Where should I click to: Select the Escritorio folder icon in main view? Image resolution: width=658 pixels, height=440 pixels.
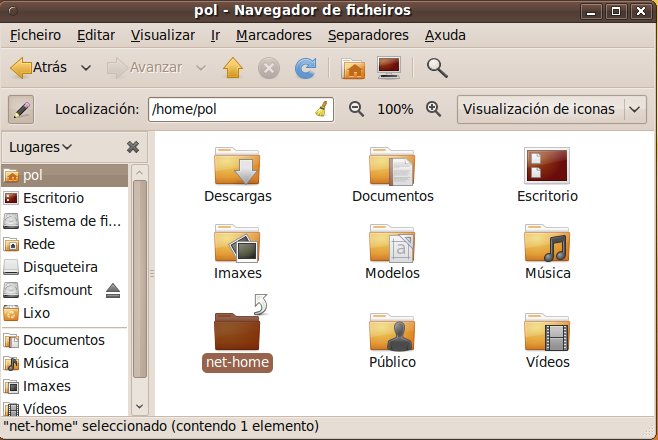coord(547,166)
